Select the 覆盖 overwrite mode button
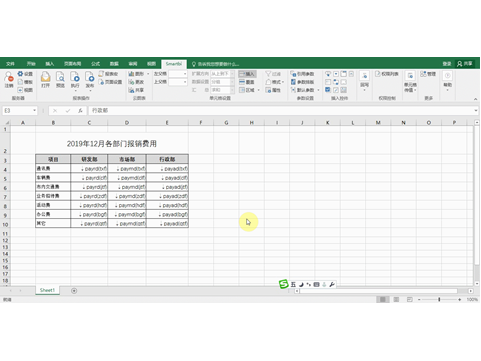Viewport: 481px width, 361px height. 247,82
